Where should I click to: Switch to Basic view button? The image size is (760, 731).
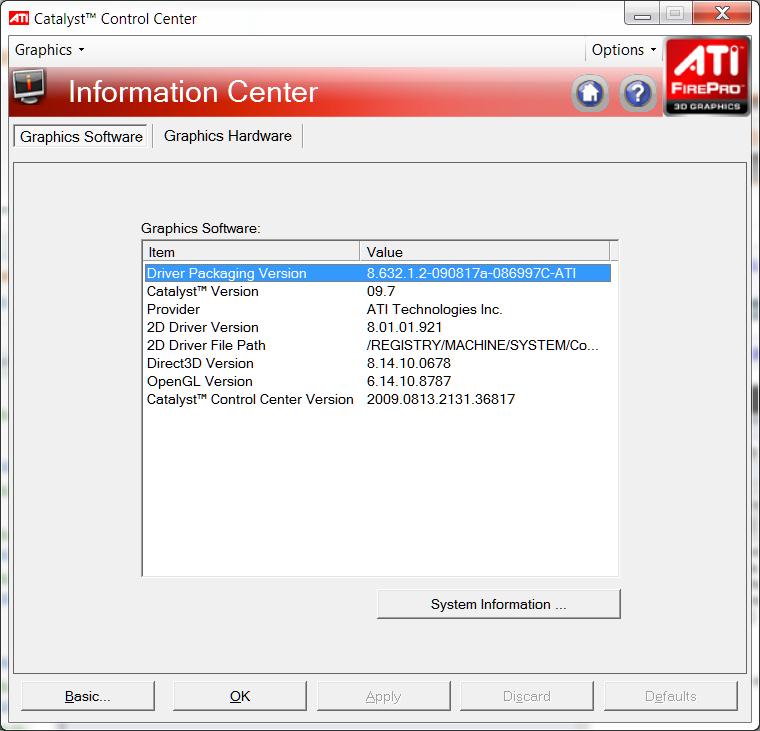pyautogui.click(x=88, y=696)
